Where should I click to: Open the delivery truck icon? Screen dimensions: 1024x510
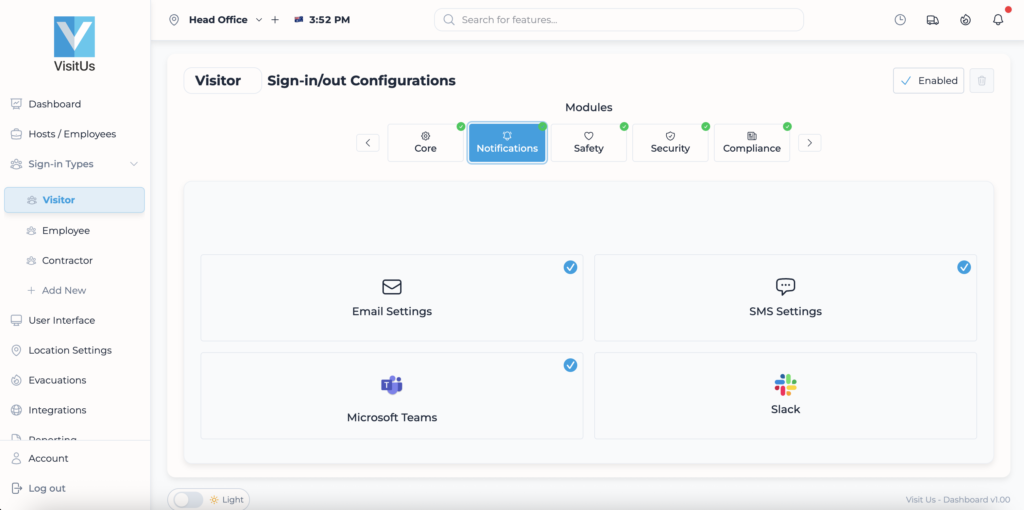[932, 20]
